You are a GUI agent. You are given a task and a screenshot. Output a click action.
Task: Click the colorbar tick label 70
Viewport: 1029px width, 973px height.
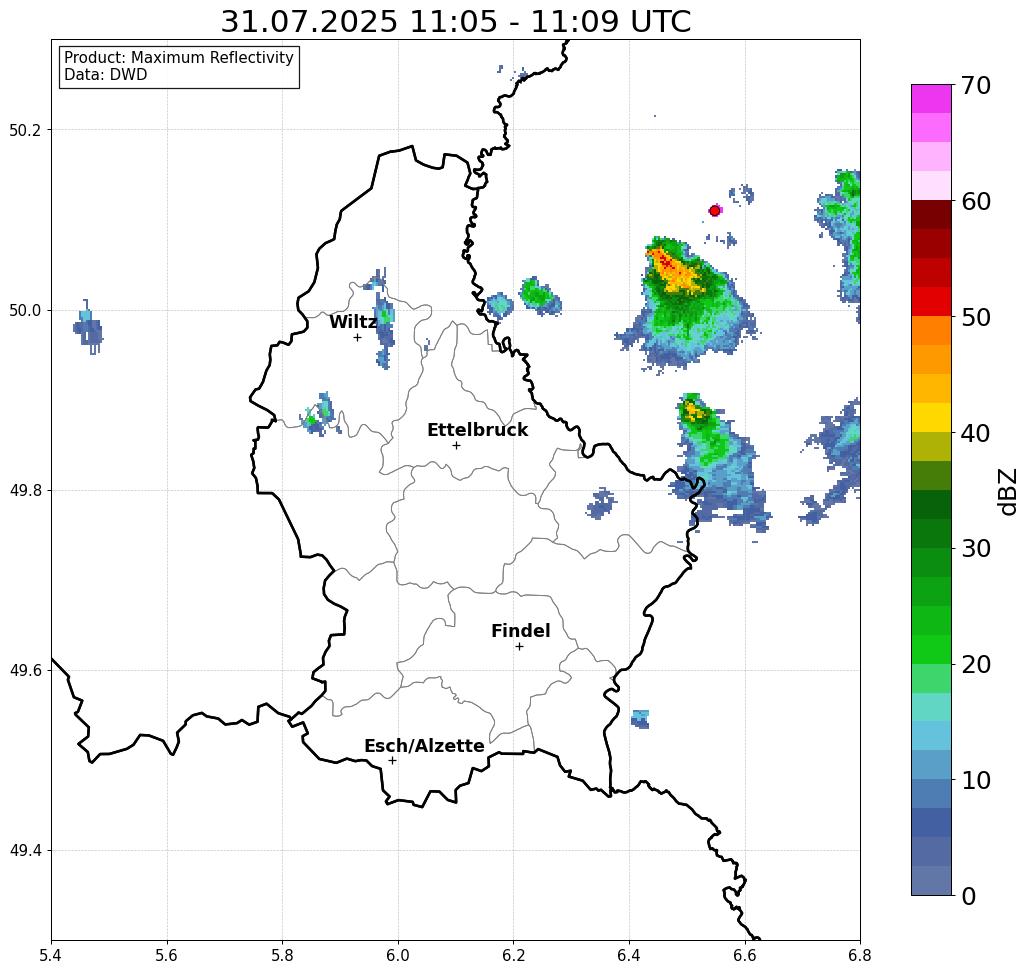(975, 85)
